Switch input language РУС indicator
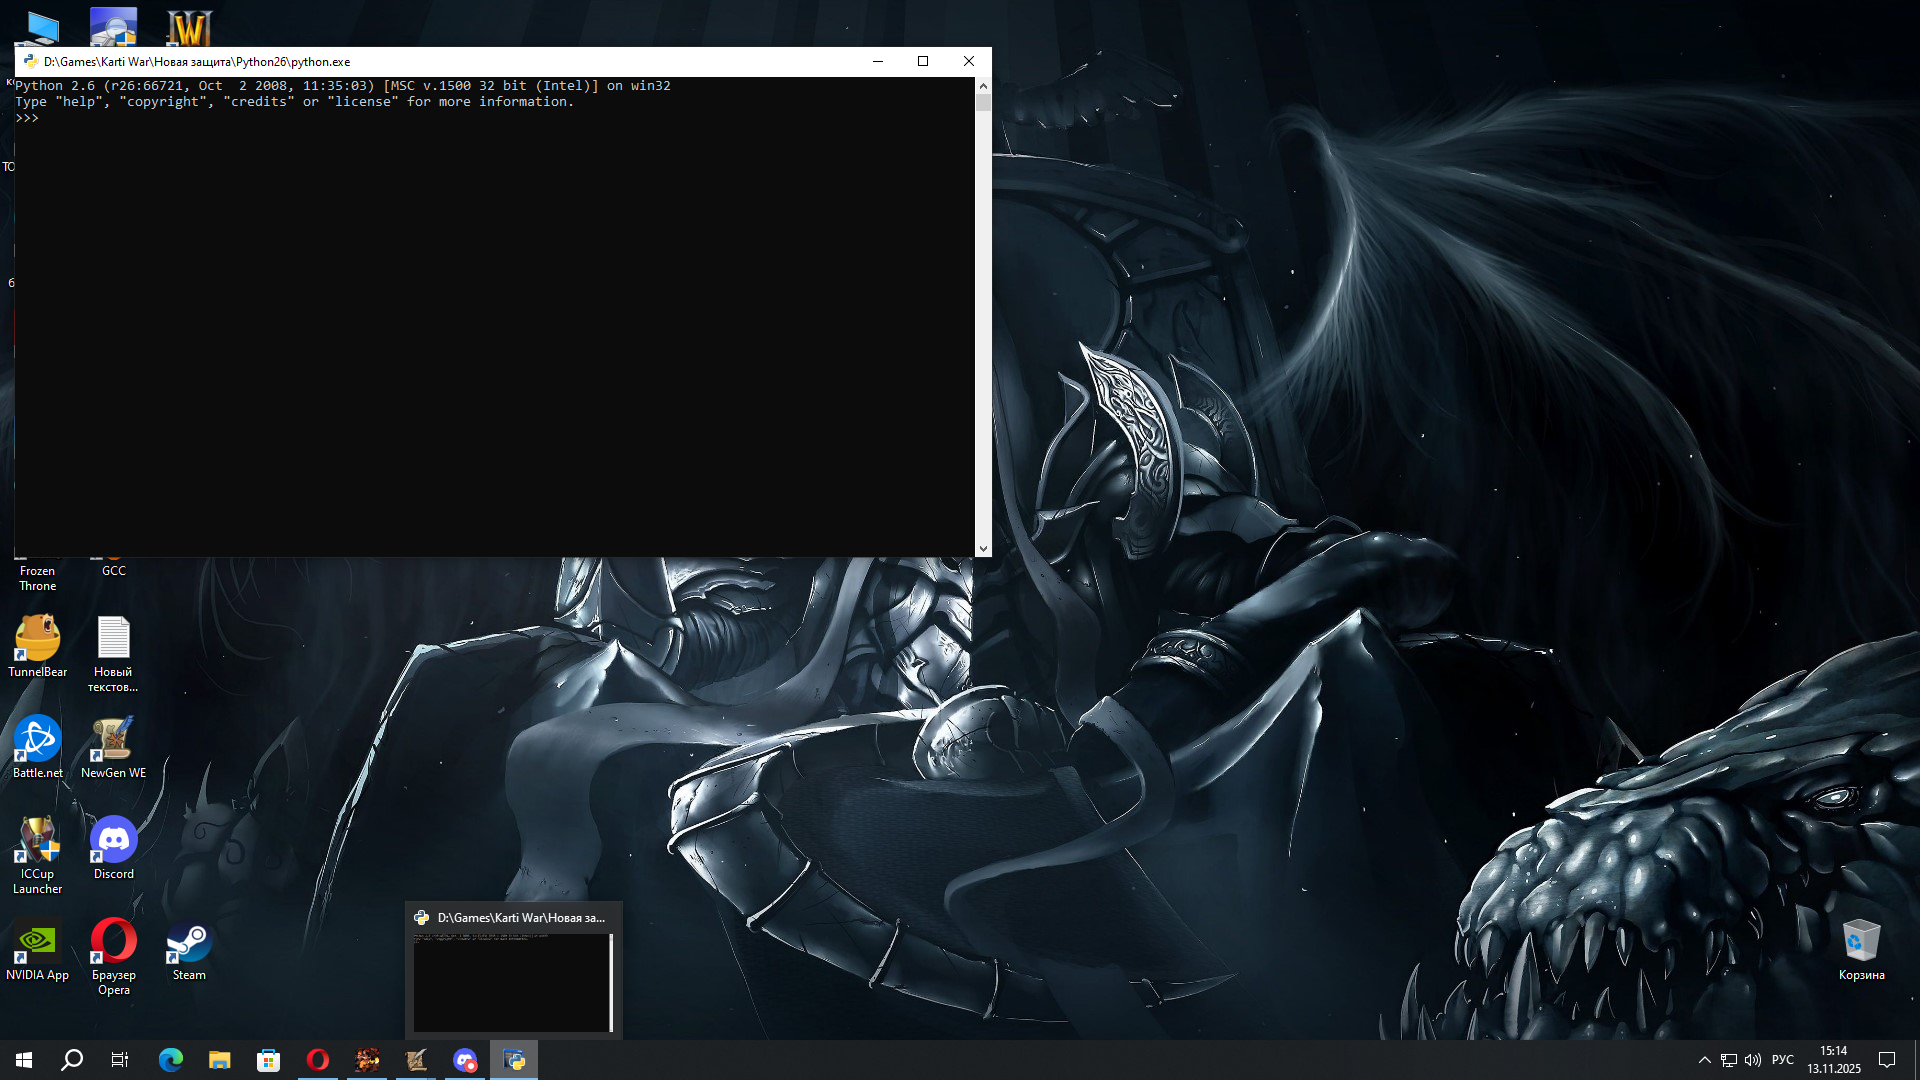This screenshot has height=1080, width=1920. click(1782, 1060)
